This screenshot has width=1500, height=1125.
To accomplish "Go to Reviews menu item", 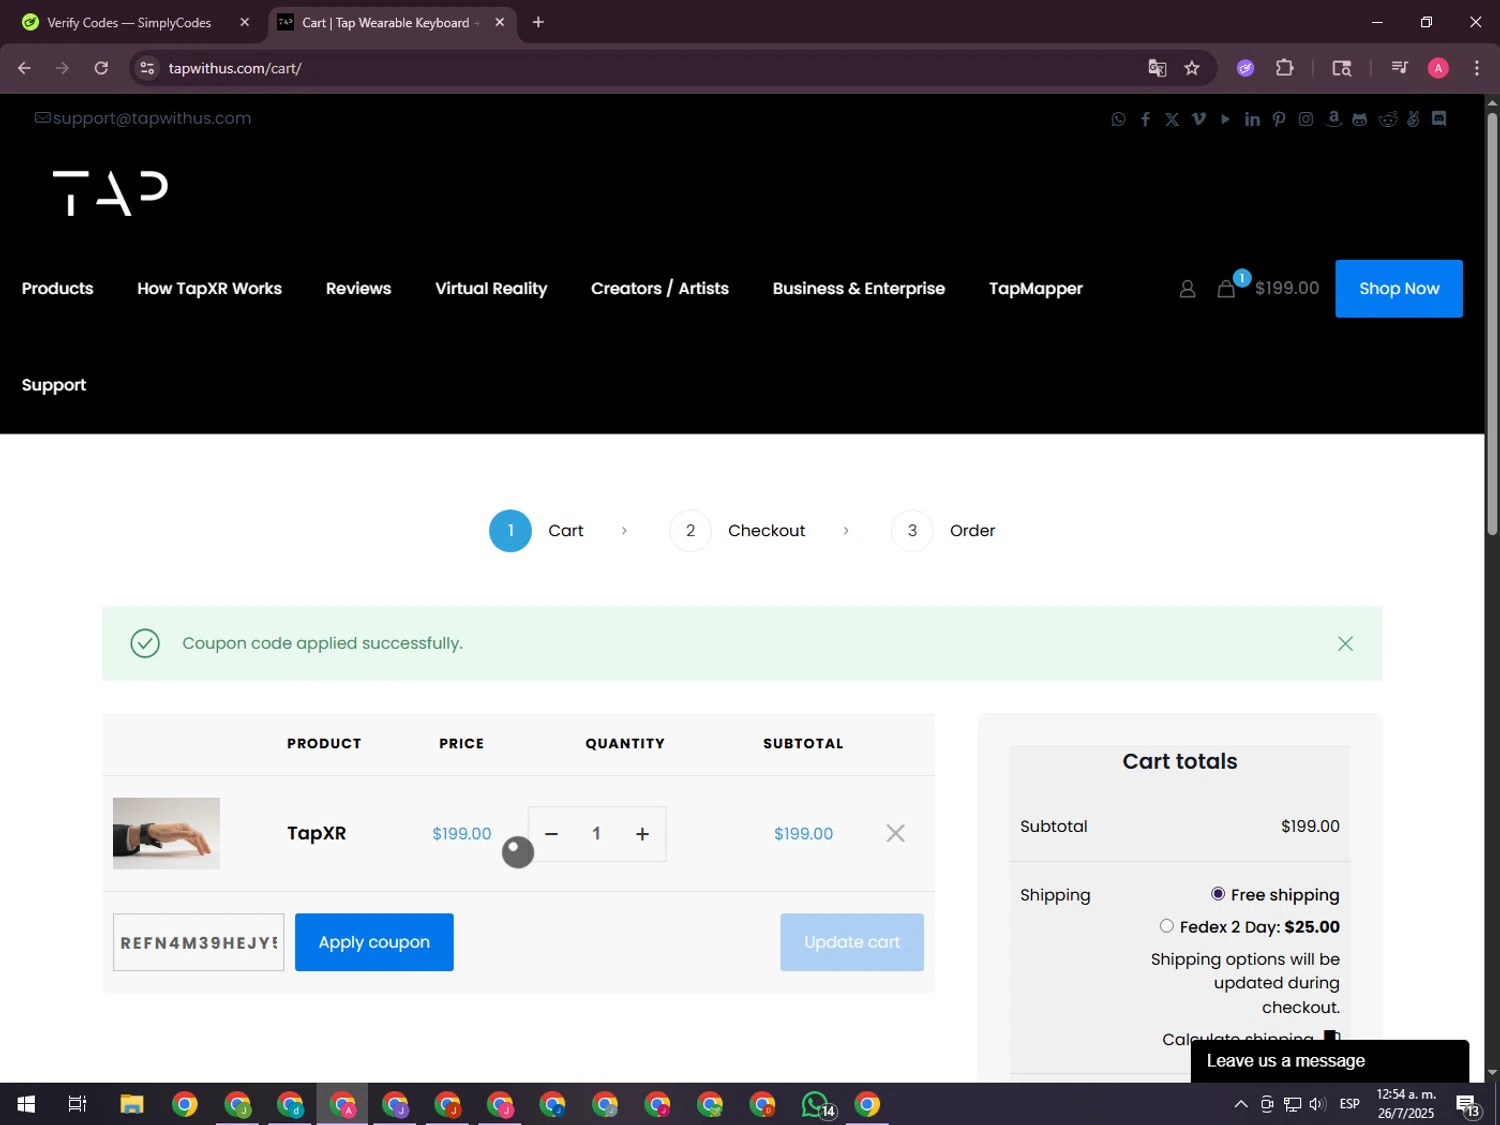I will pyautogui.click(x=358, y=289).
